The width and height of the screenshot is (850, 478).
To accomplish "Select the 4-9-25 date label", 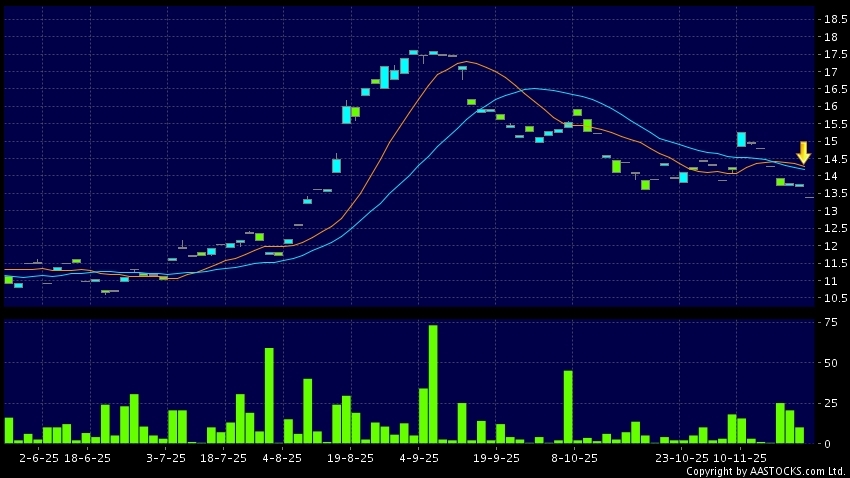I will 419,458.
